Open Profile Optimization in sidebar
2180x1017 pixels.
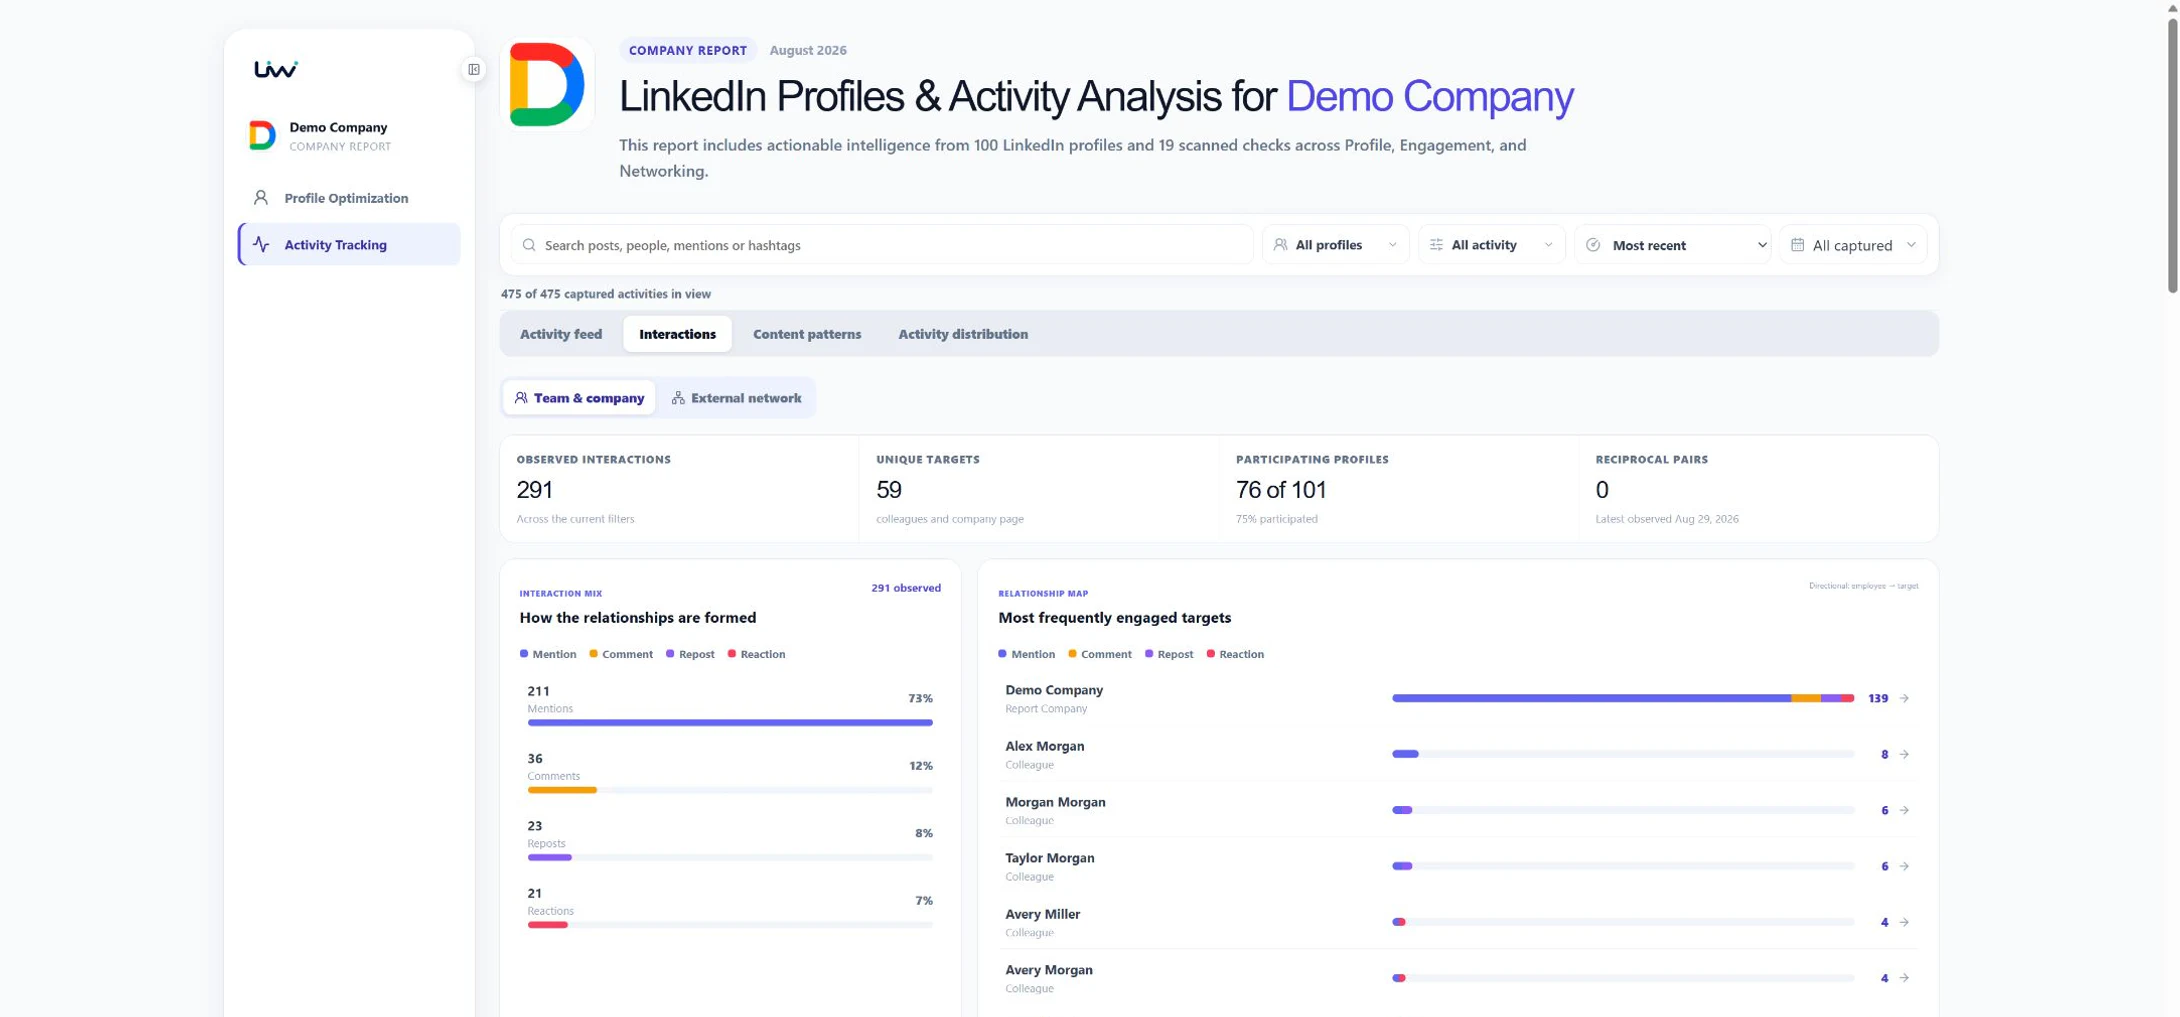click(349, 198)
